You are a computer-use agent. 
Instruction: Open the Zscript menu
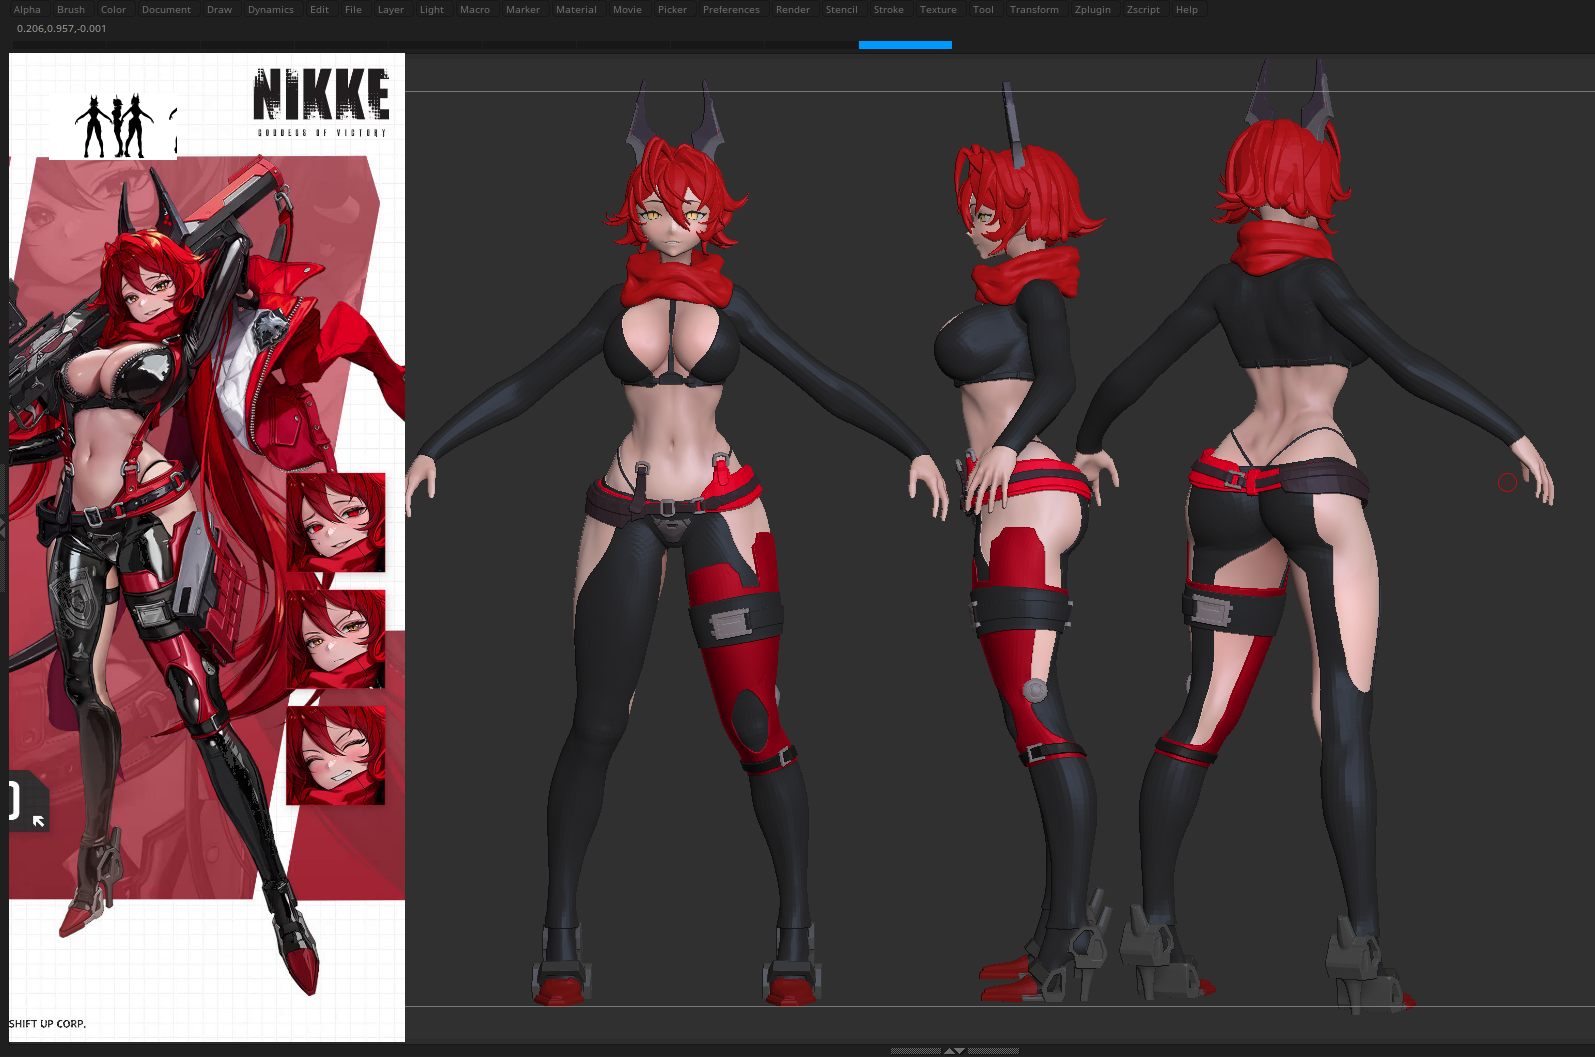1143,10
